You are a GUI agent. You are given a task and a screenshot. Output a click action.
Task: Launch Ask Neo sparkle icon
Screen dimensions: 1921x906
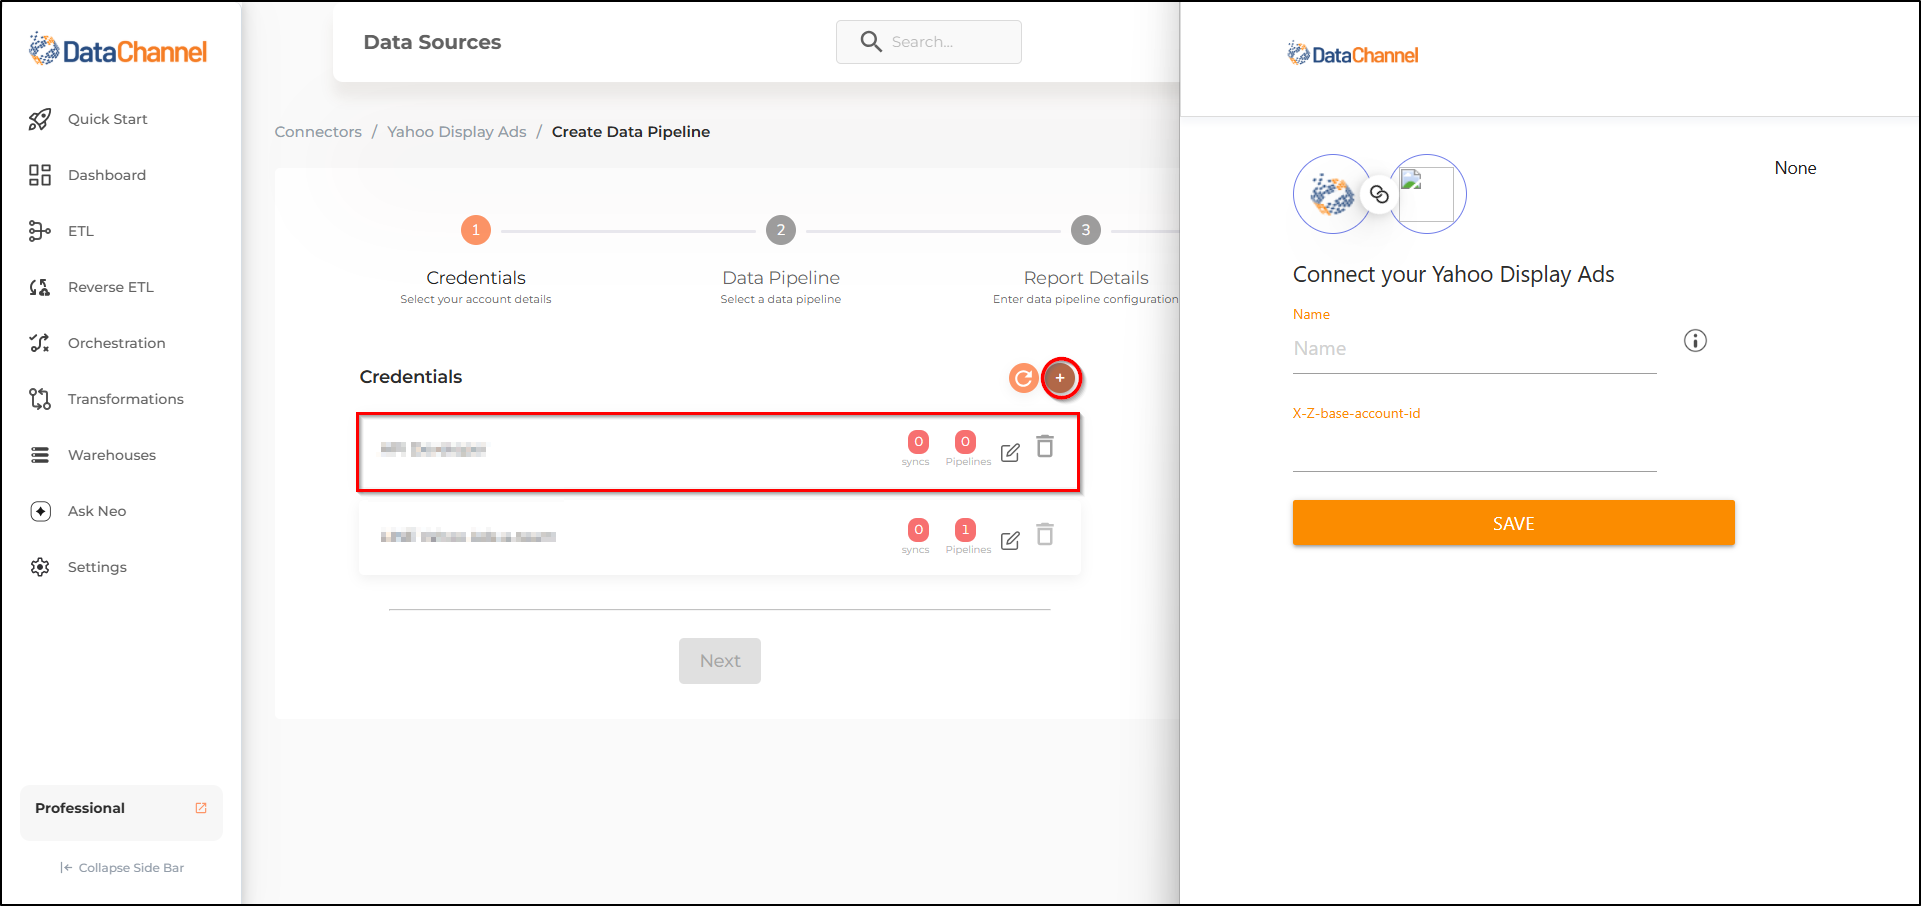click(40, 511)
